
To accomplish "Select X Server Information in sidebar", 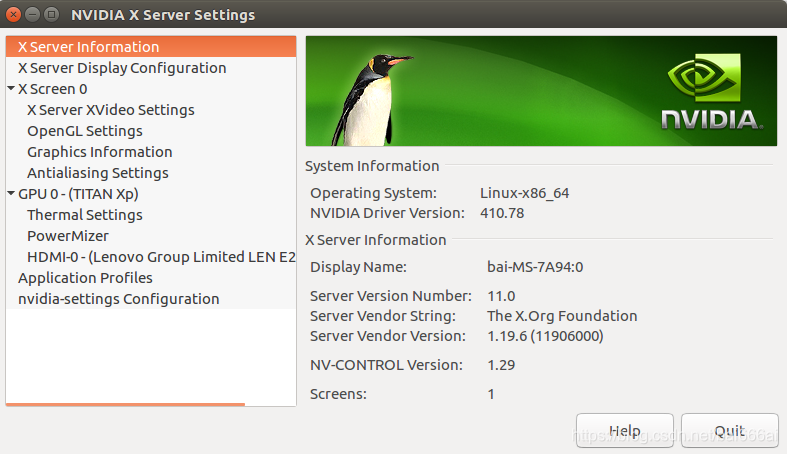I will point(151,47).
